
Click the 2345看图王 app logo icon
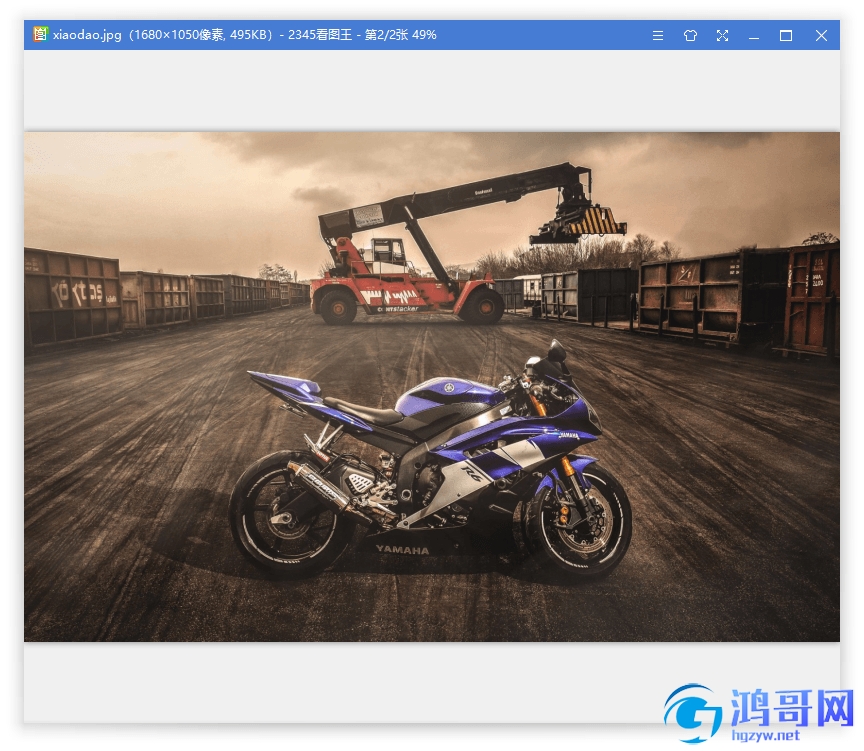click(x=40, y=34)
